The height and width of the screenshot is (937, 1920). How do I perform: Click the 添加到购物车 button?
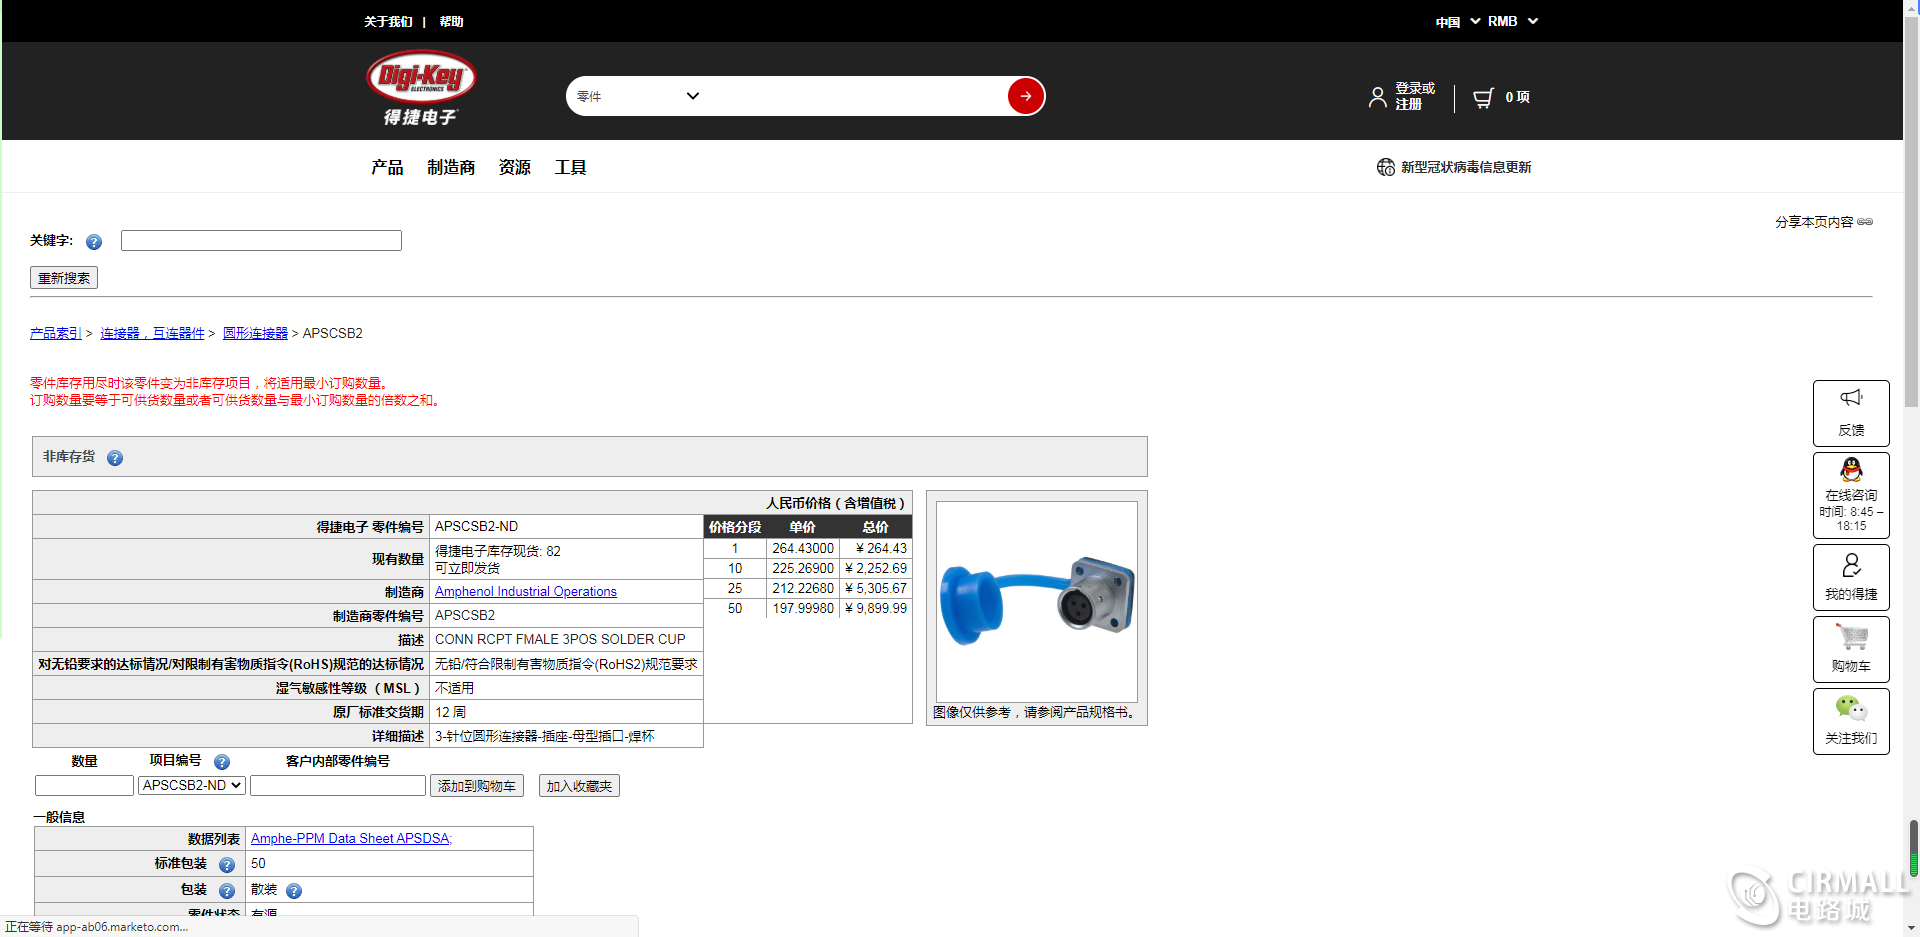pyautogui.click(x=477, y=786)
